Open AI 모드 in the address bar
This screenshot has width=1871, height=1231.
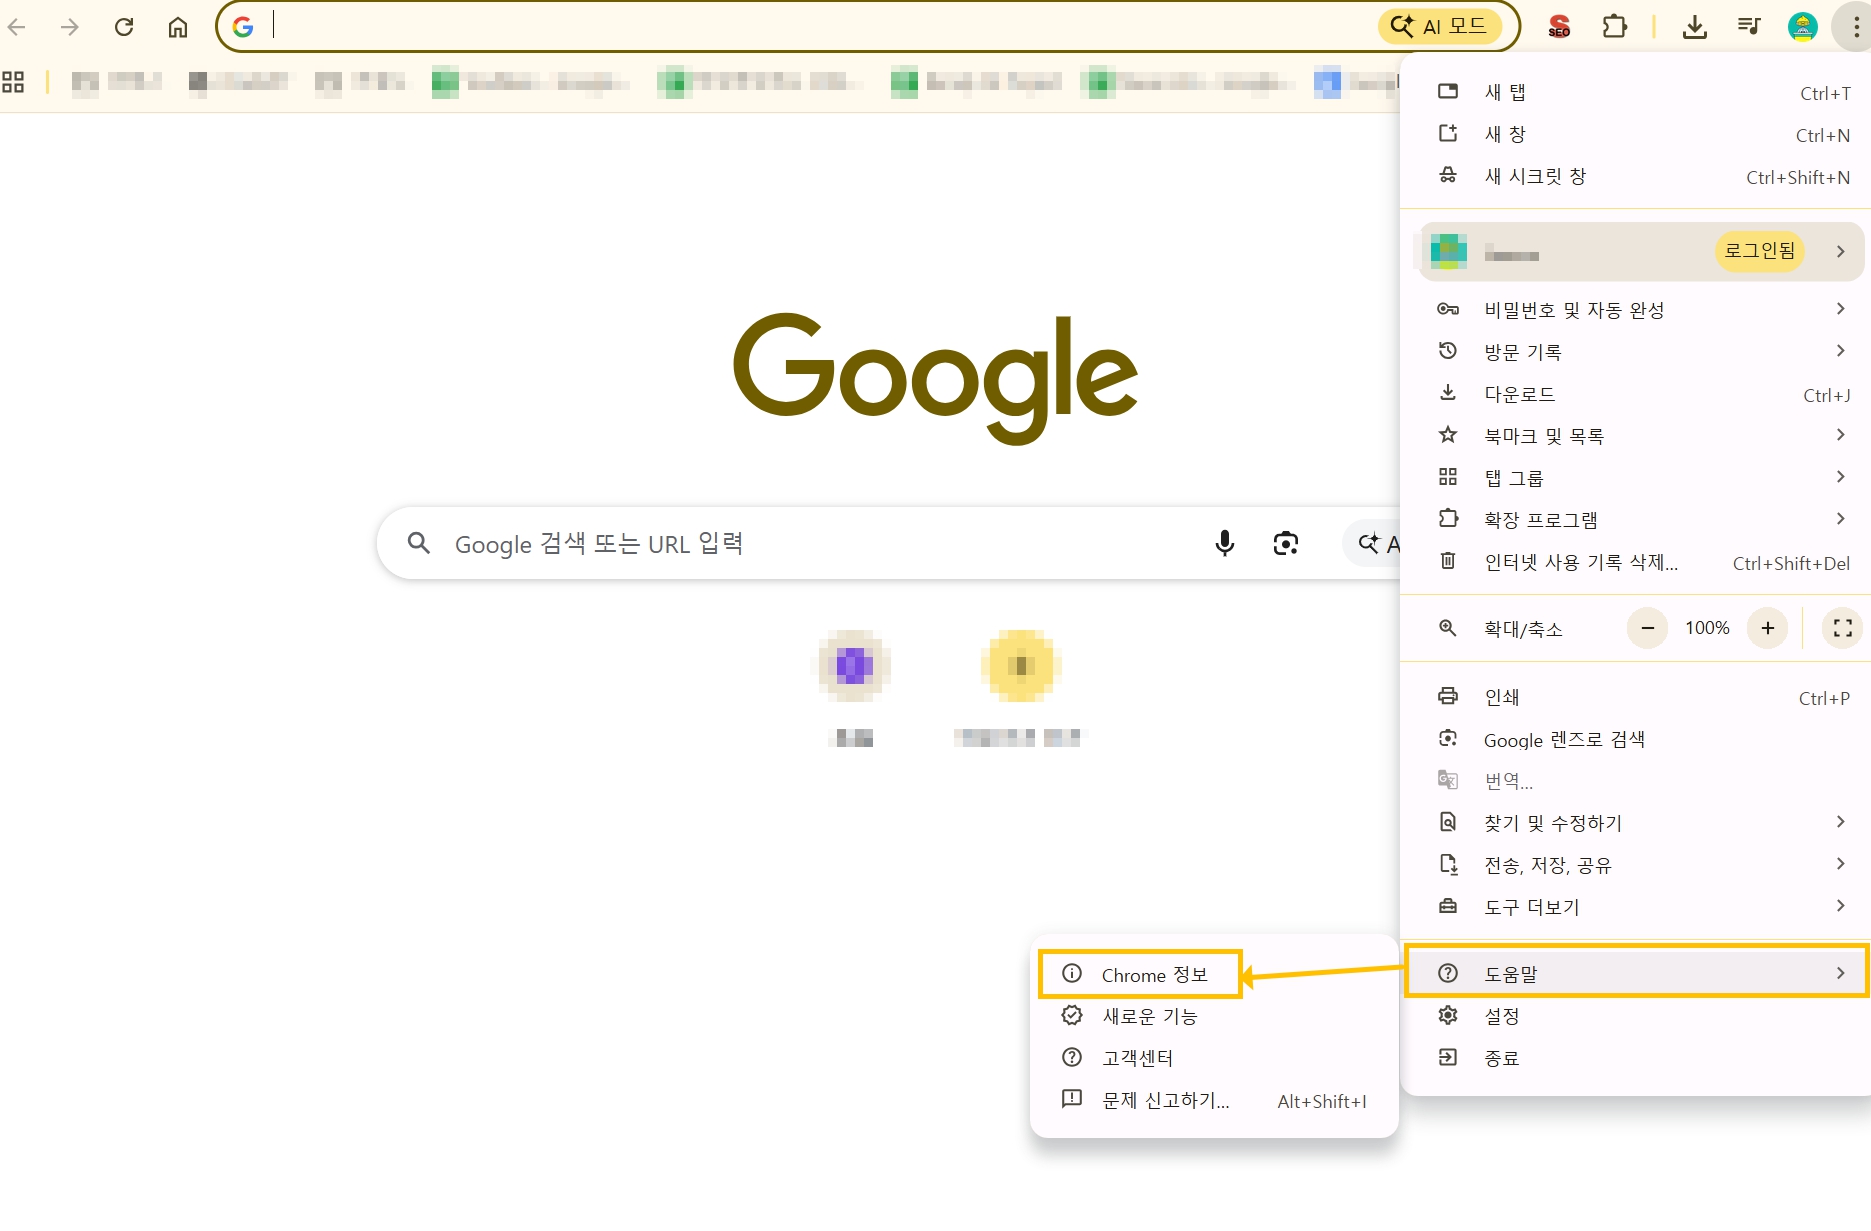1440,27
